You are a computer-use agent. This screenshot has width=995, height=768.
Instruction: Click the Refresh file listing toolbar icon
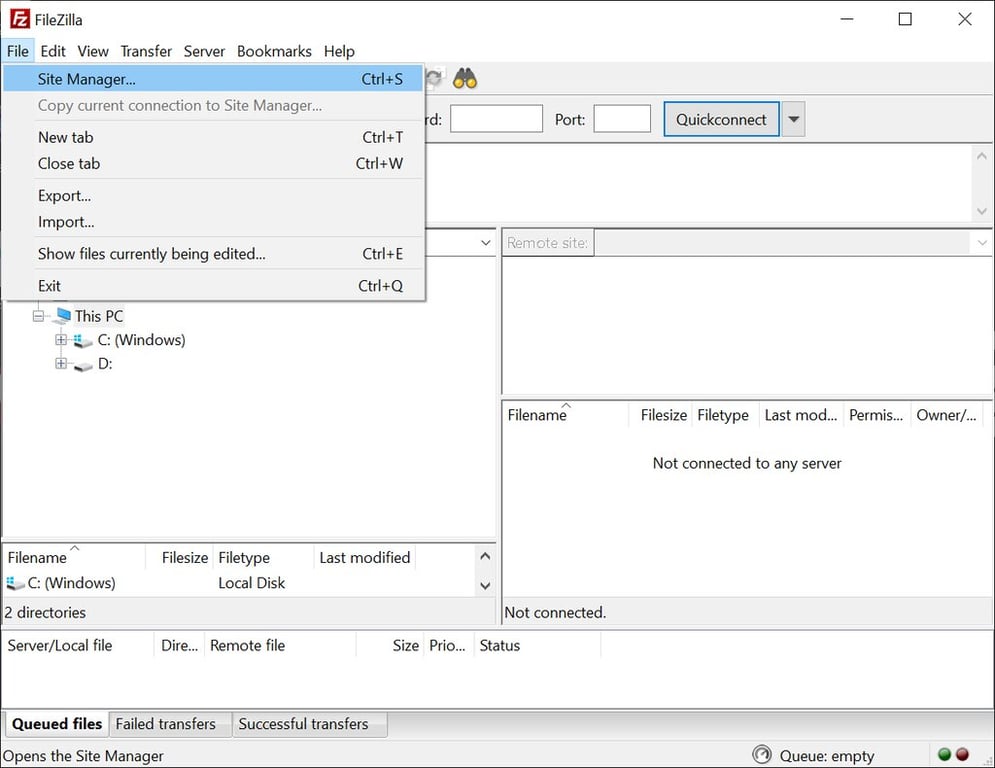coord(433,78)
